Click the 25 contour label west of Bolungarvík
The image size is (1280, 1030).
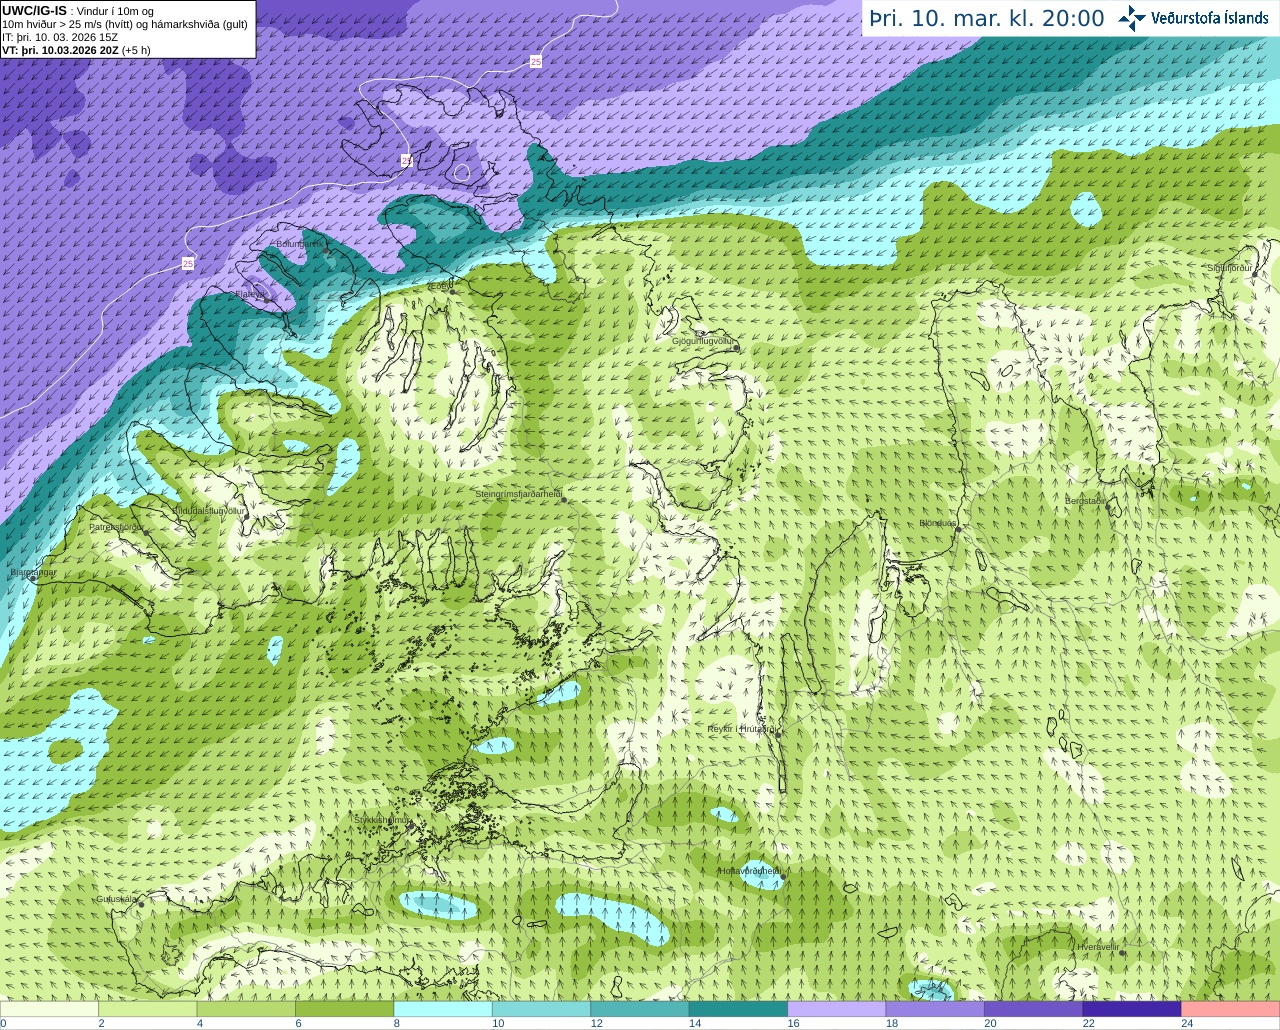pyautogui.click(x=188, y=264)
